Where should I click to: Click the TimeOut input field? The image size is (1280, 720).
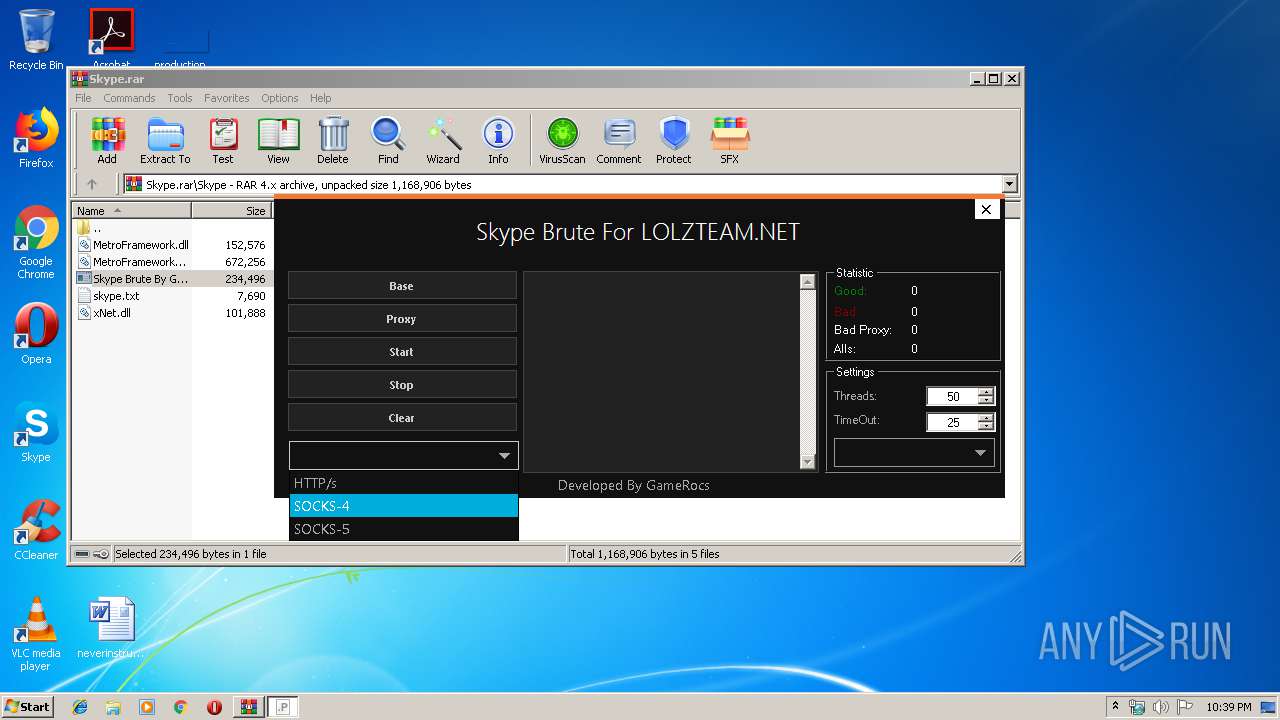click(x=953, y=422)
